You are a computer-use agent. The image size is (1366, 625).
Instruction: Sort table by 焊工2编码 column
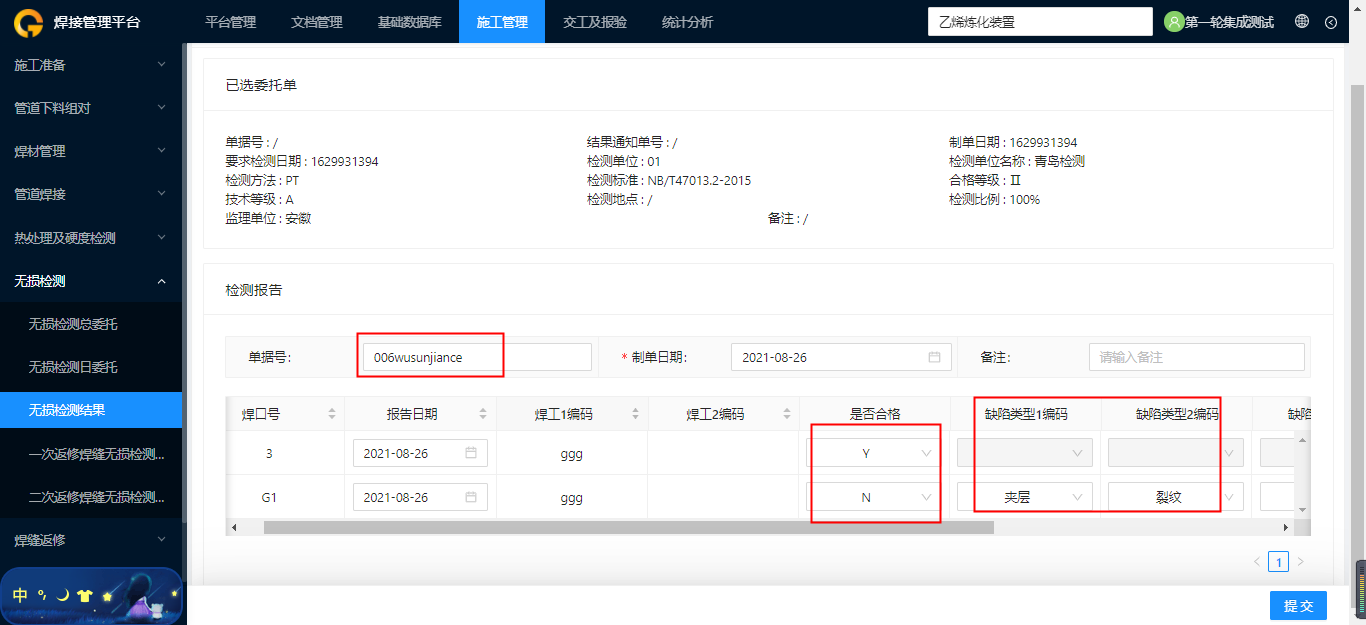click(x=787, y=414)
